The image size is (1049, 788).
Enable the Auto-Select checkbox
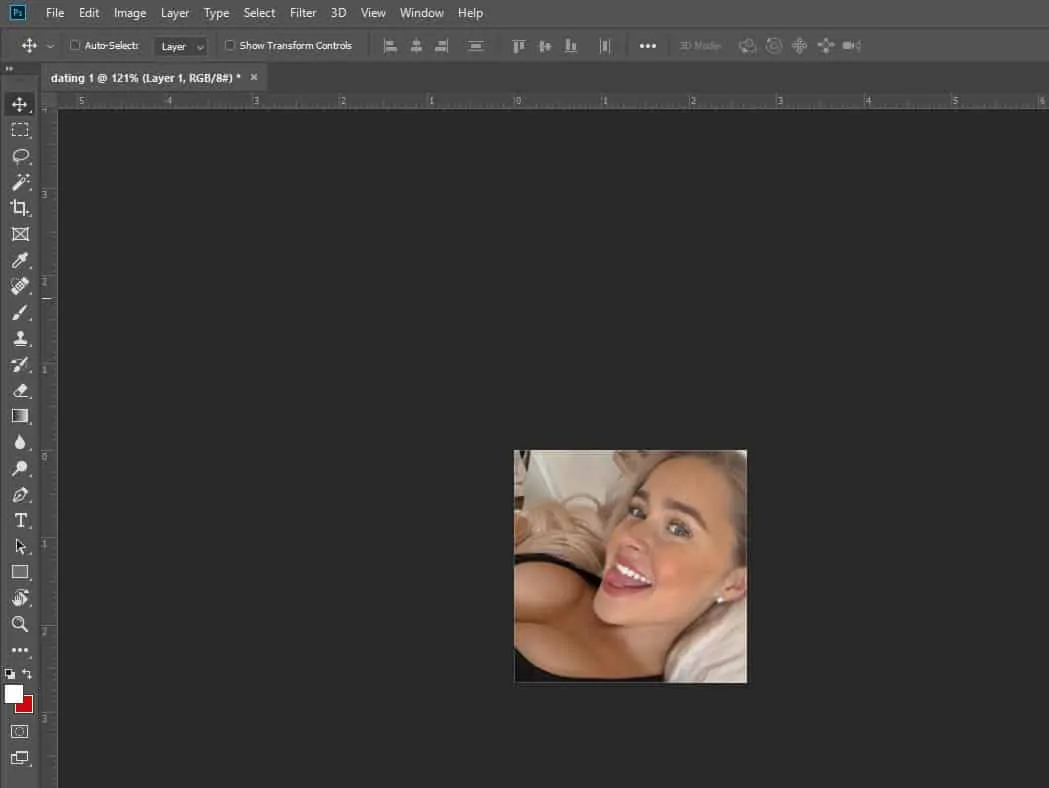click(x=75, y=46)
